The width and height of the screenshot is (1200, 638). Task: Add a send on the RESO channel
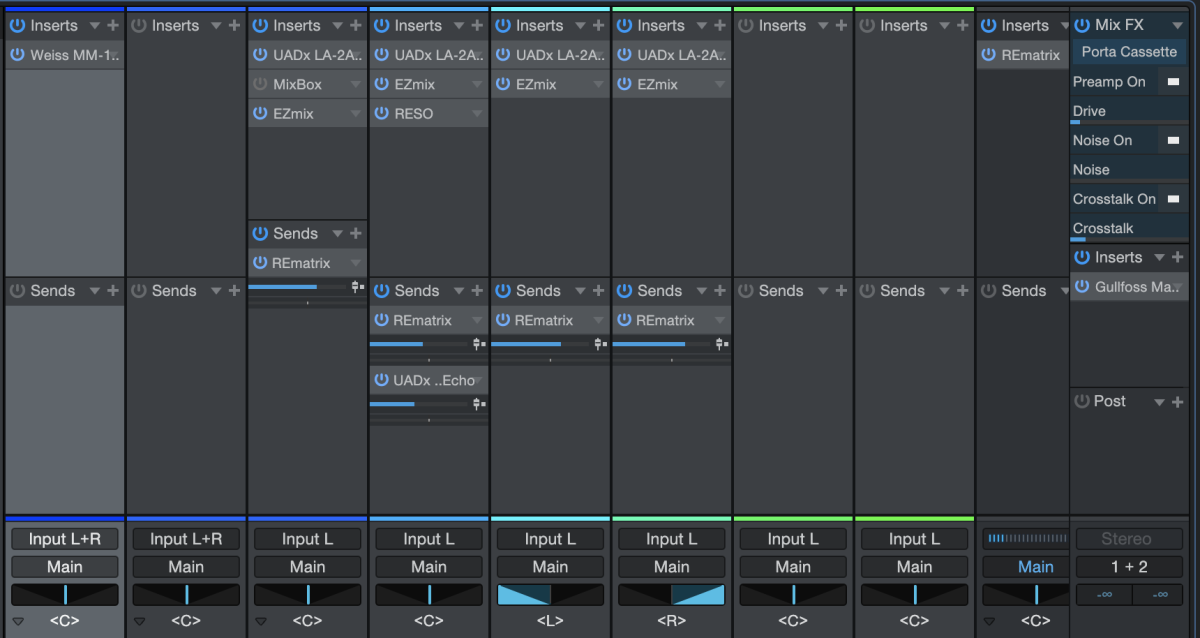[477, 291]
